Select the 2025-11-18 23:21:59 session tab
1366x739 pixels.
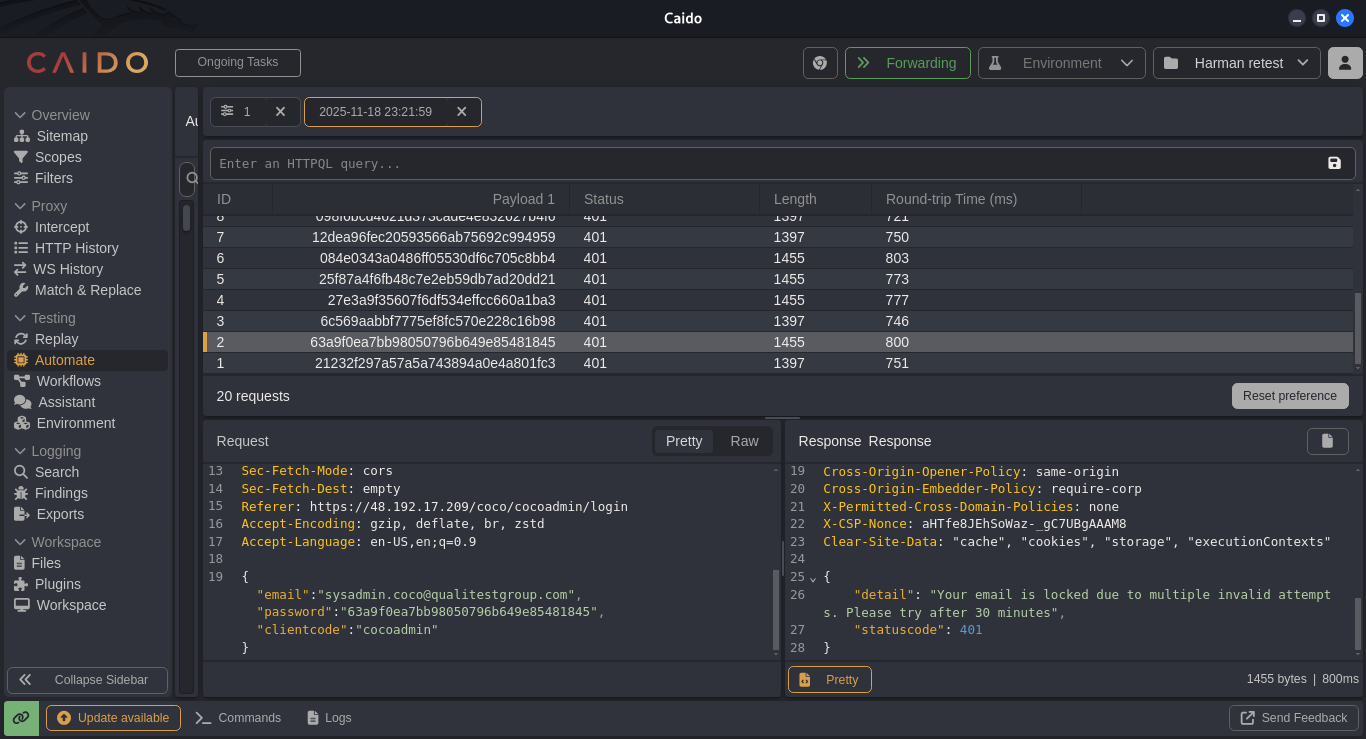point(376,112)
